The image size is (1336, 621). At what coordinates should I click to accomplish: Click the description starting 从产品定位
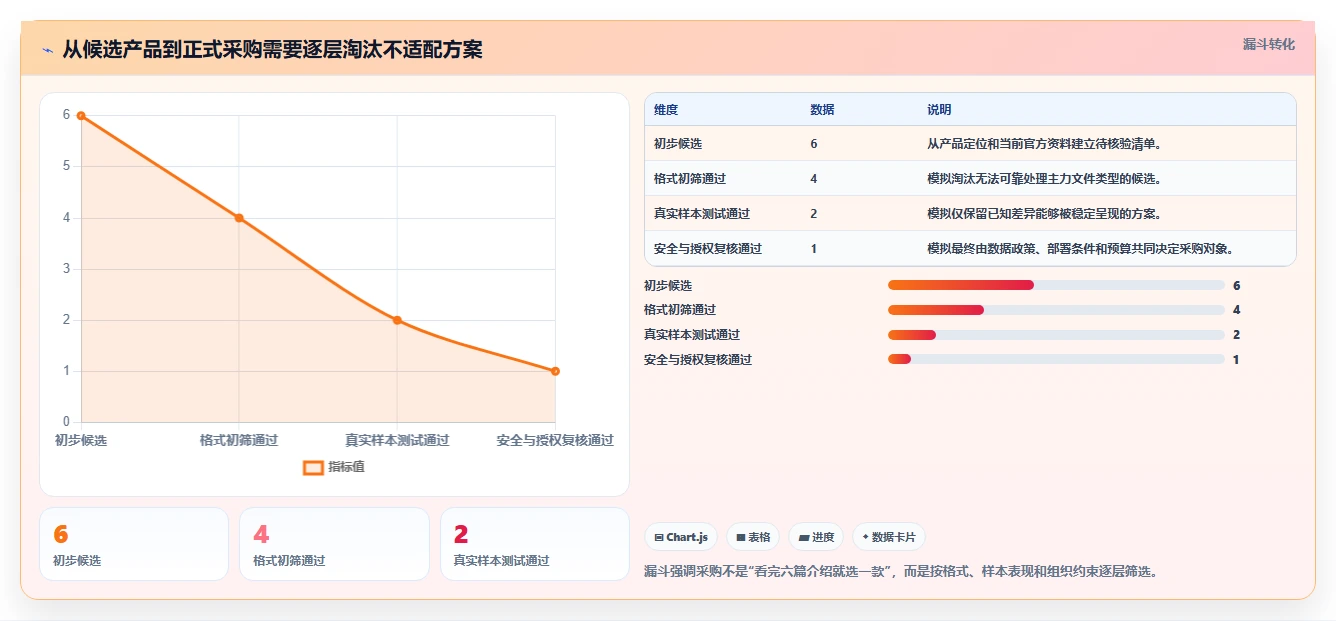click(x=1044, y=144)
